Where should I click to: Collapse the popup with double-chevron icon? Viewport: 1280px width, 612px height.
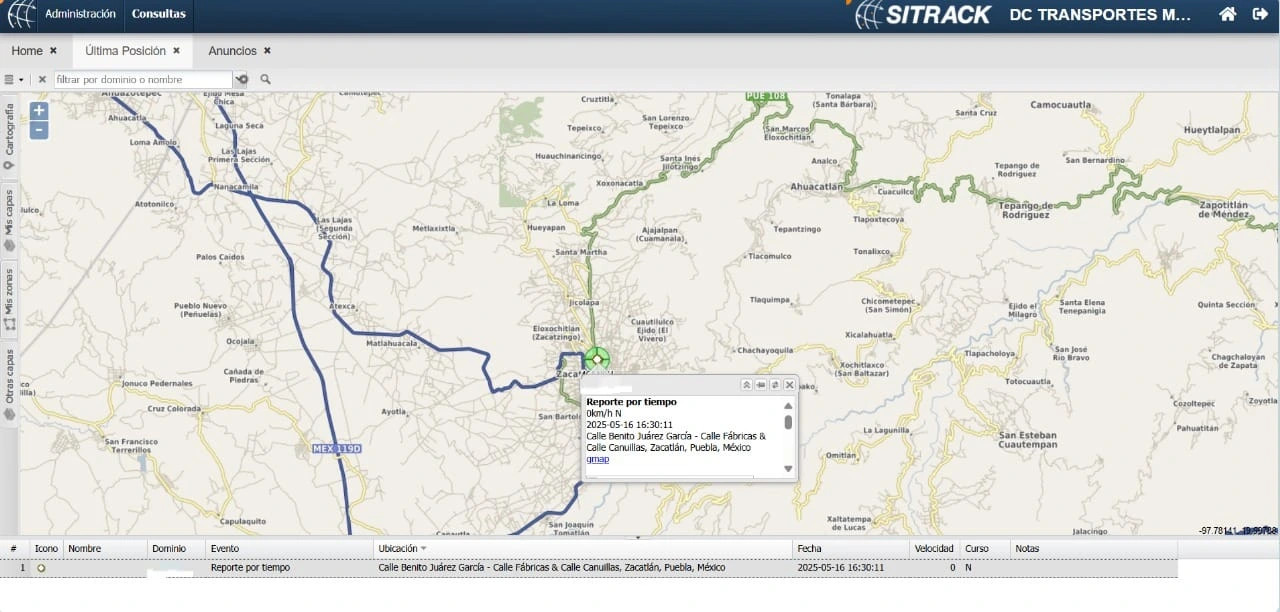pos(746,385)
